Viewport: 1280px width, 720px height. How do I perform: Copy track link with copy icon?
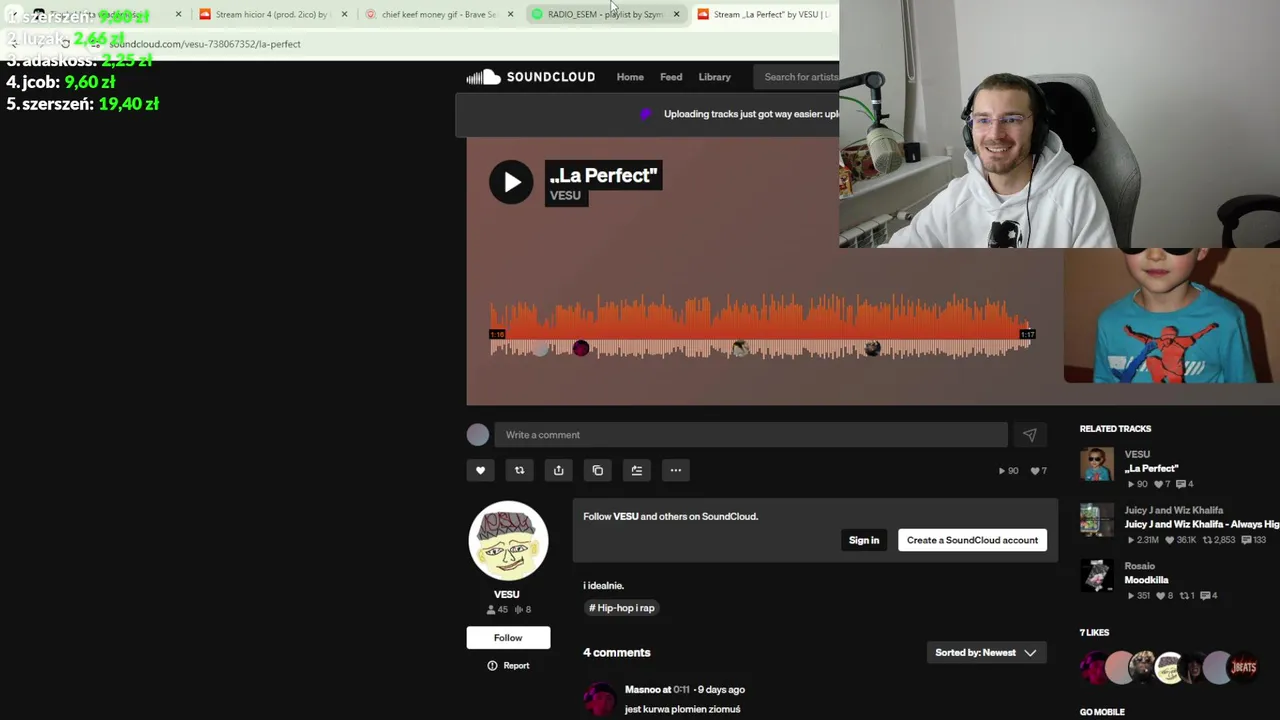click(x=598, y=470)
